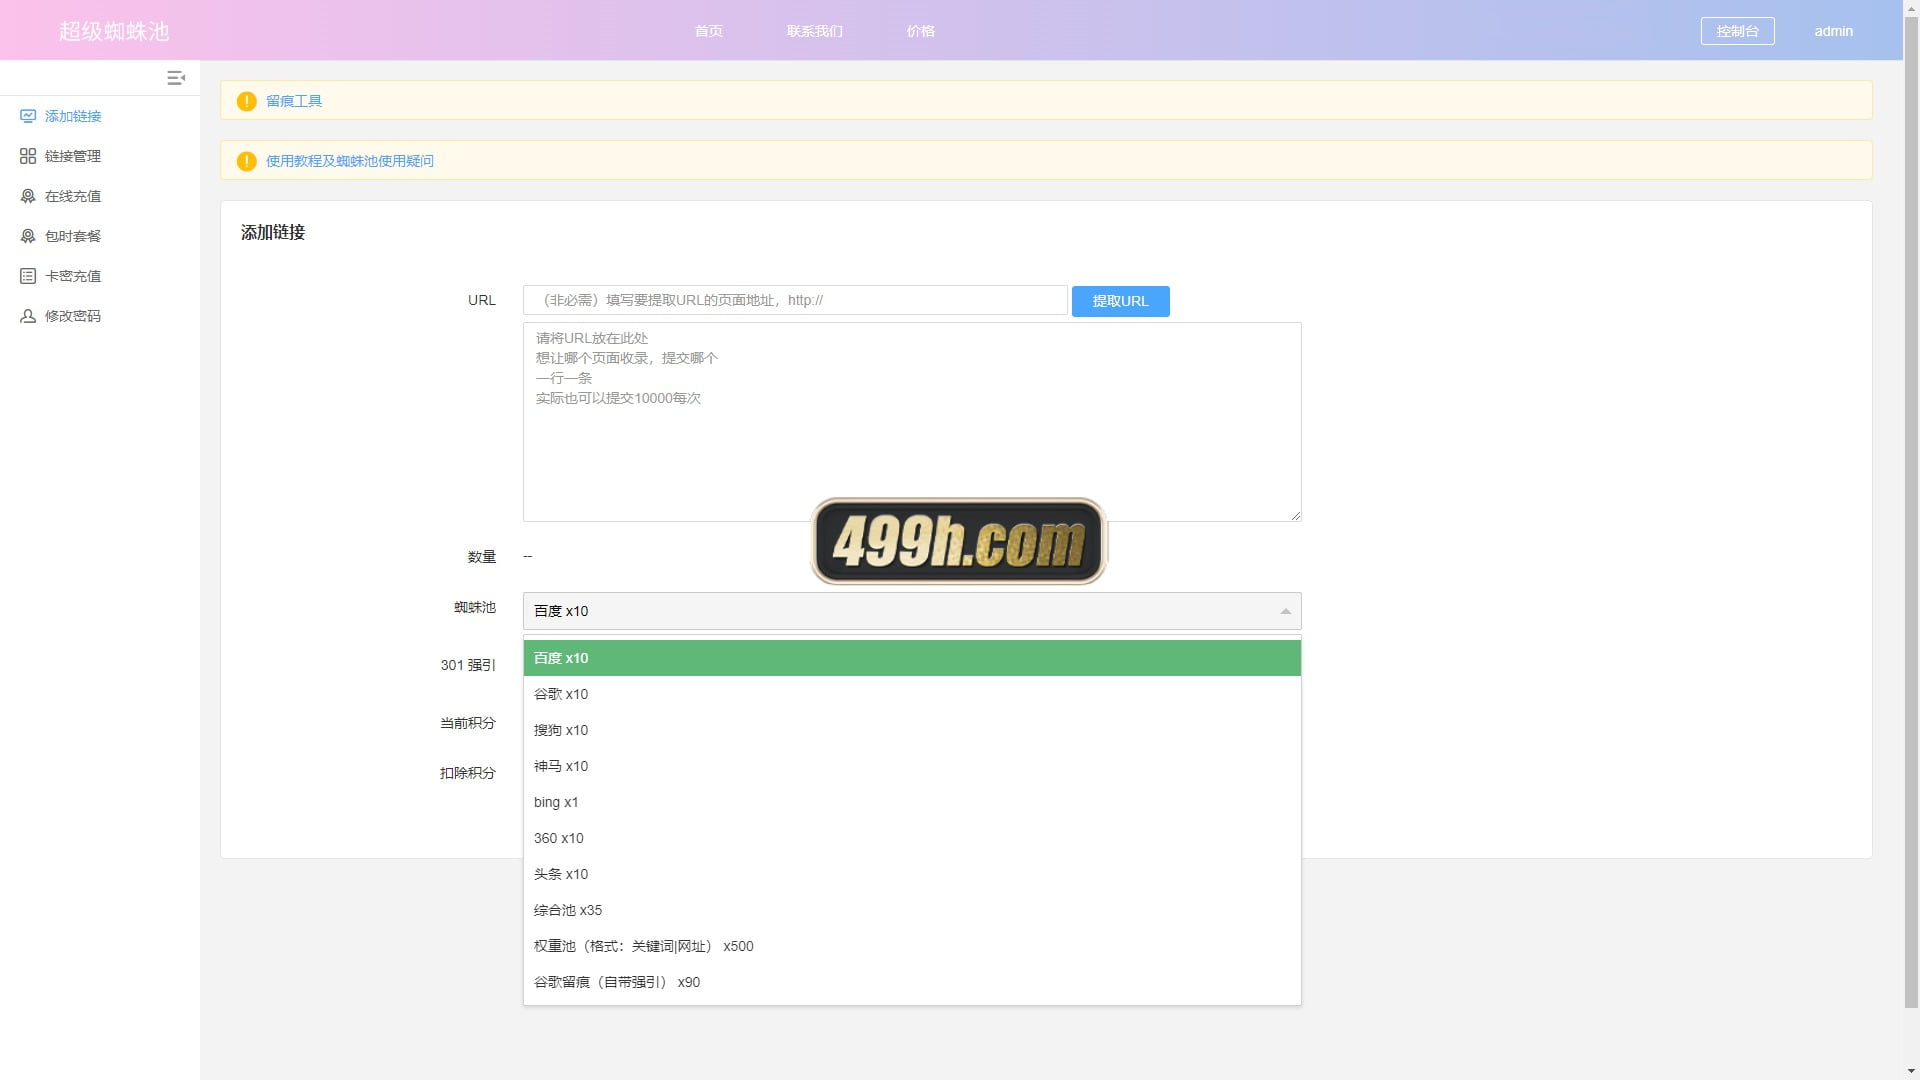Open the 留痕工具 link
This screenshot has height=1080, width=1920.
click(x=294, y=101)
